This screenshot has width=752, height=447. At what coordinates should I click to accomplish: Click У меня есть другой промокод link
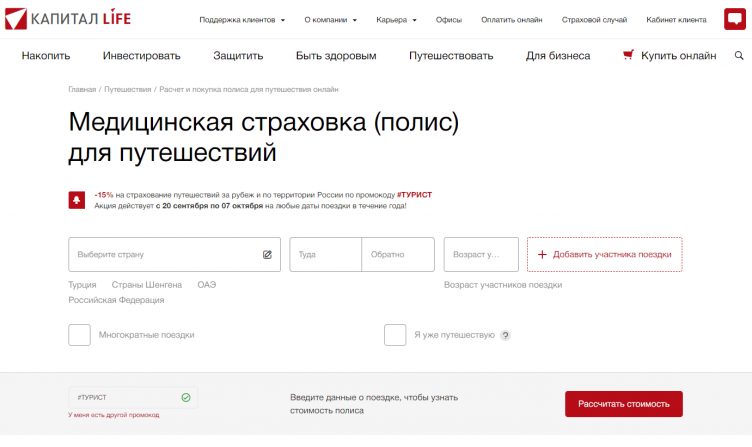[114, 415]
